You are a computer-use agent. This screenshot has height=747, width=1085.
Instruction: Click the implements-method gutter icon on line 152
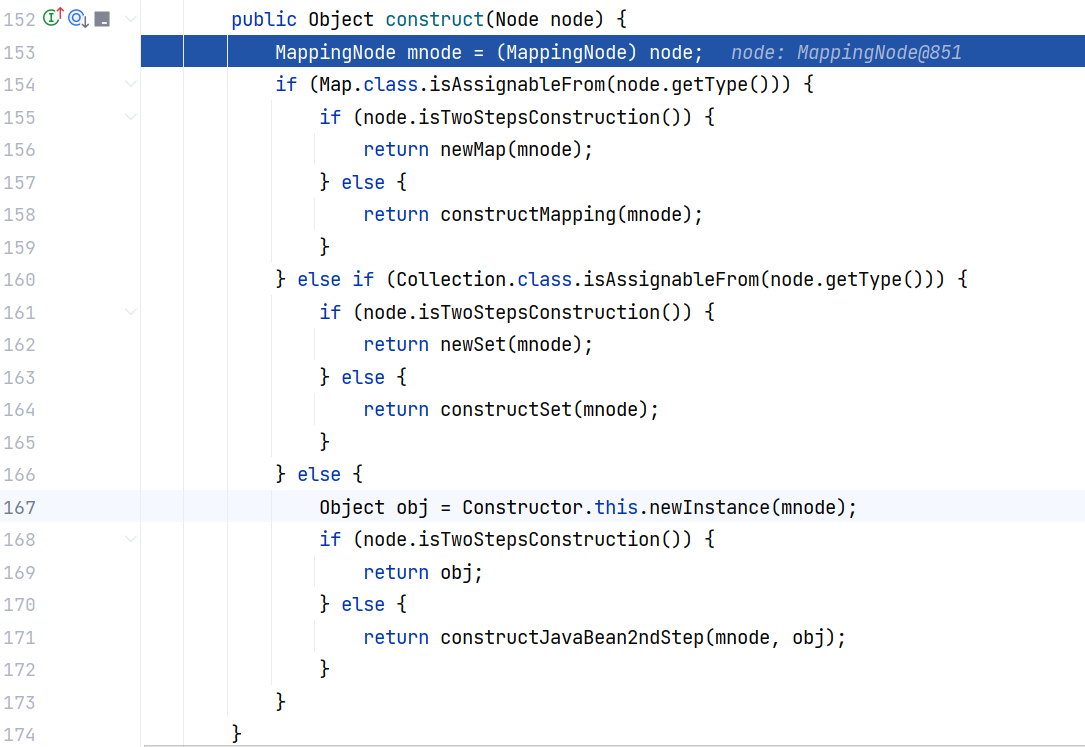click(x=53, y=17)
